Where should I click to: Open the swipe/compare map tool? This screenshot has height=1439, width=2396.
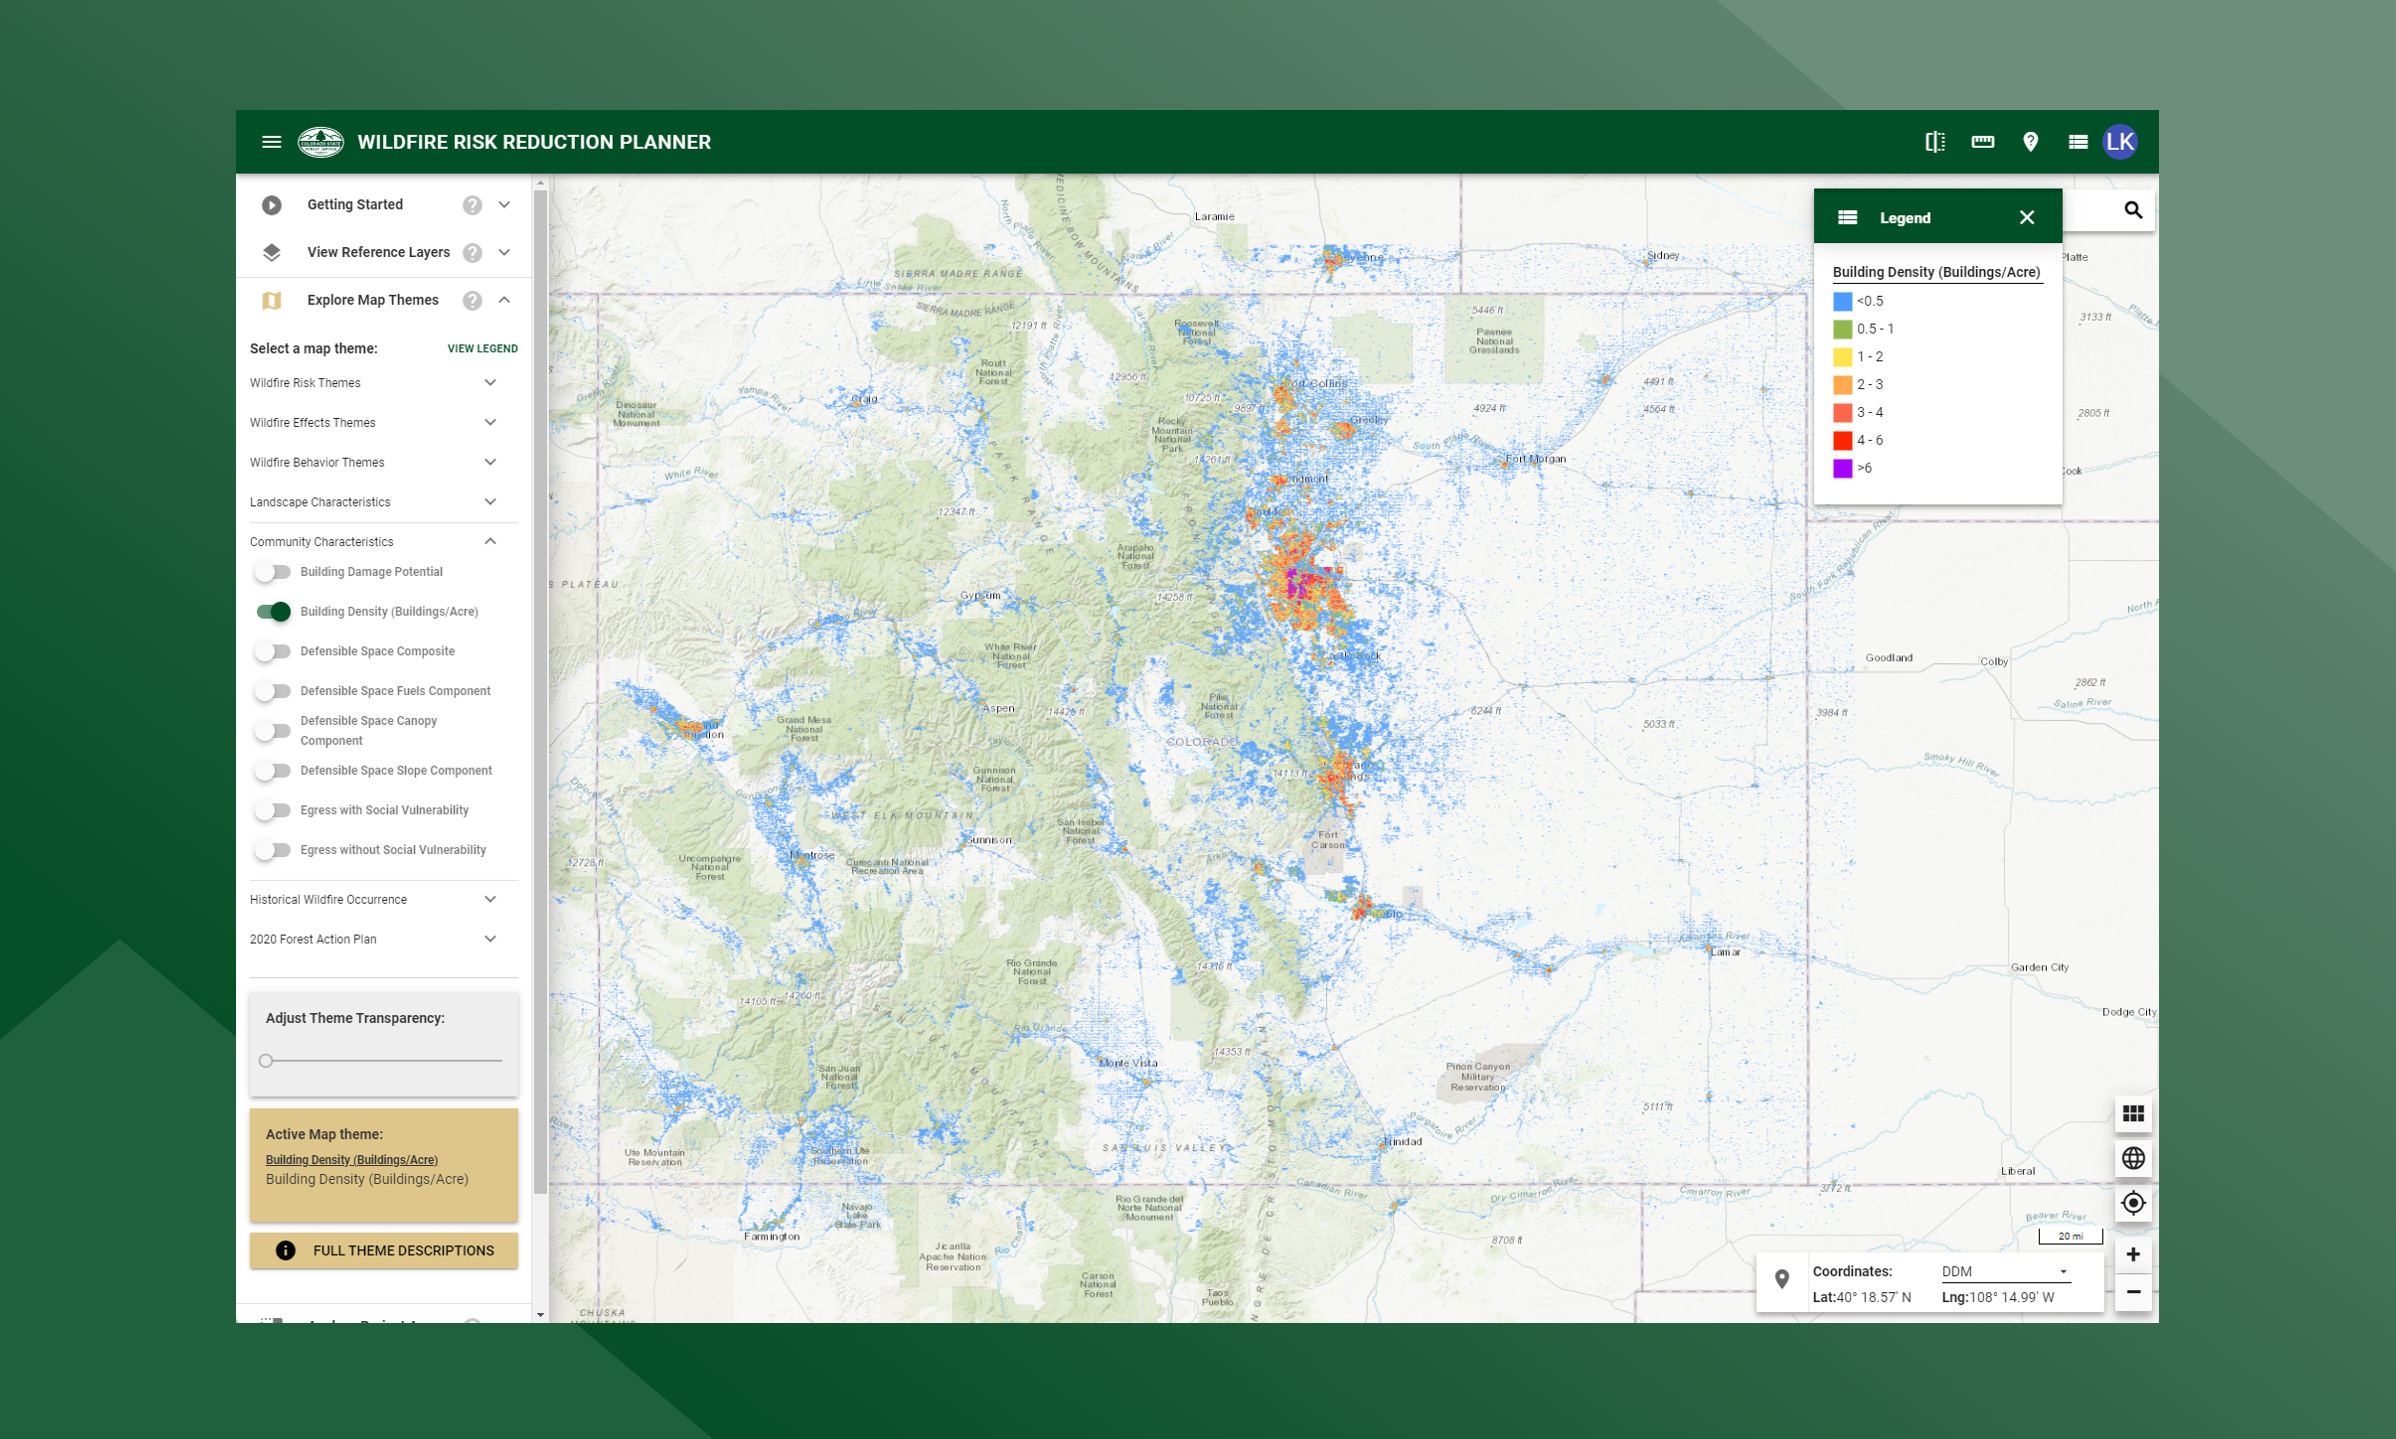coord(1935,142)
